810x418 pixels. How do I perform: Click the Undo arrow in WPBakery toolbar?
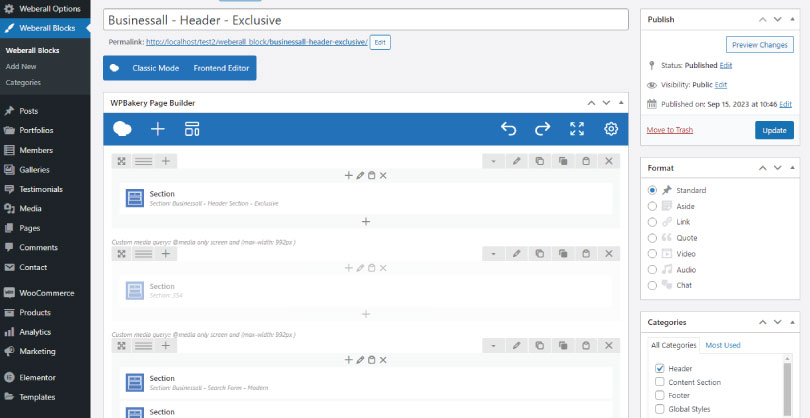[x=508, y=129]
